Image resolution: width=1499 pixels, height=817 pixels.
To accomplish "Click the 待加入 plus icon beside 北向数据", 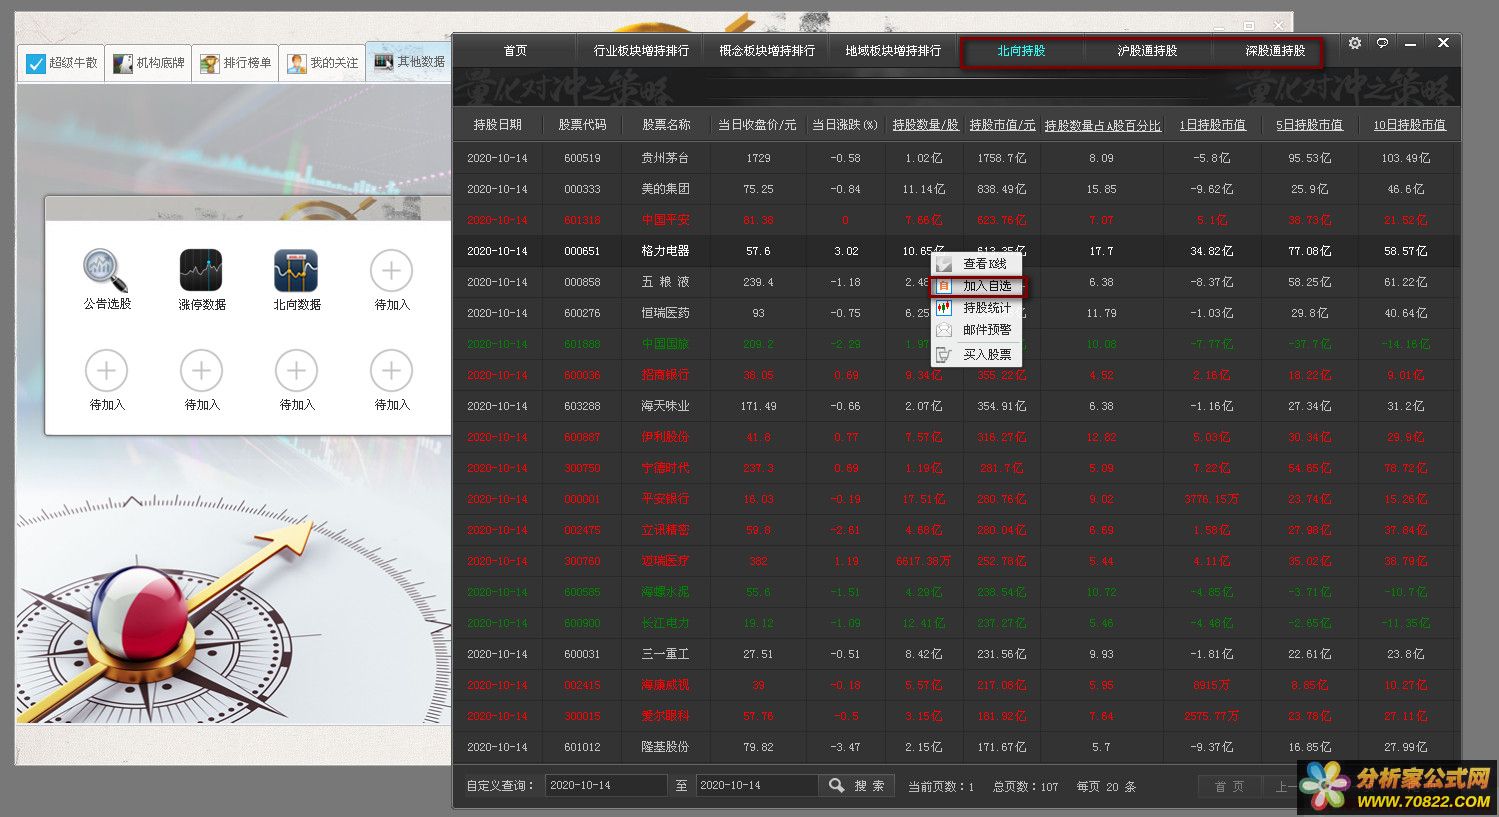I will [391, 271].
